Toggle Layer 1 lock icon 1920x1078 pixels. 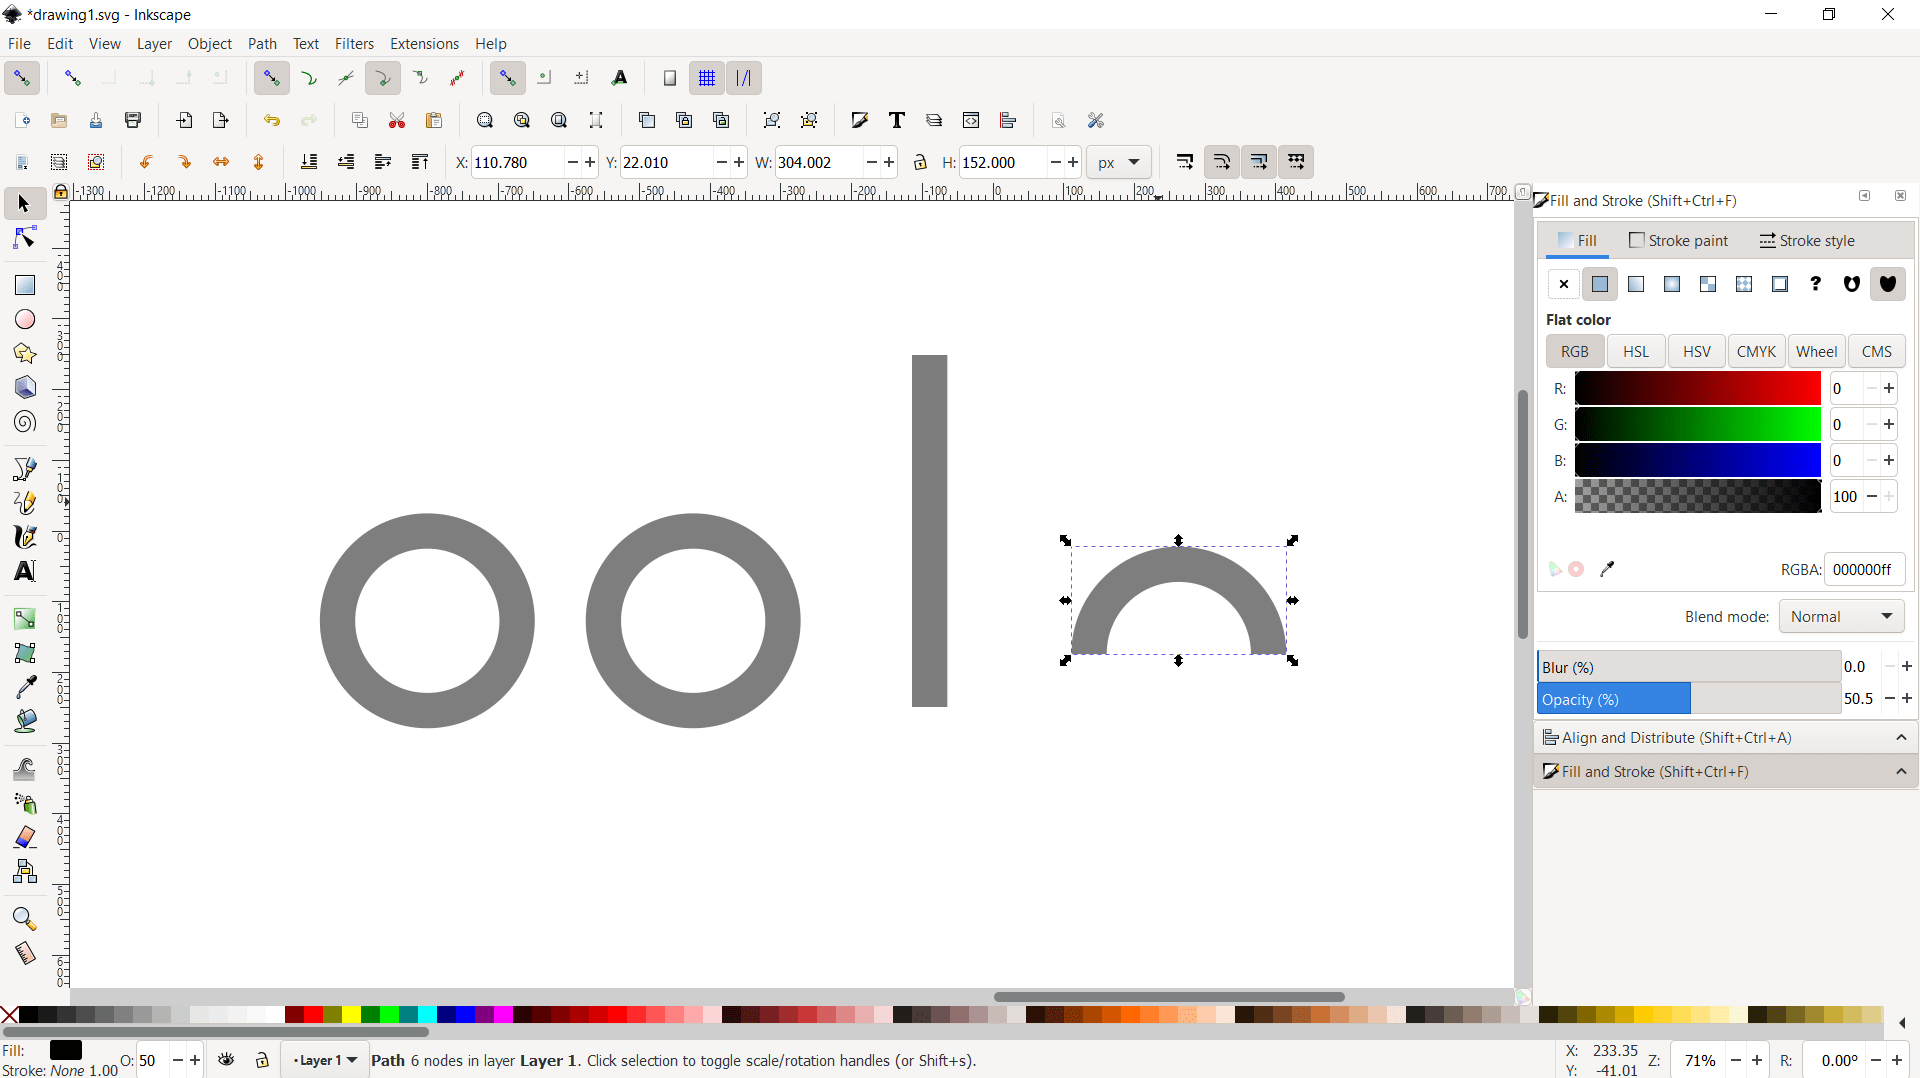click(x=262, y=1060)
